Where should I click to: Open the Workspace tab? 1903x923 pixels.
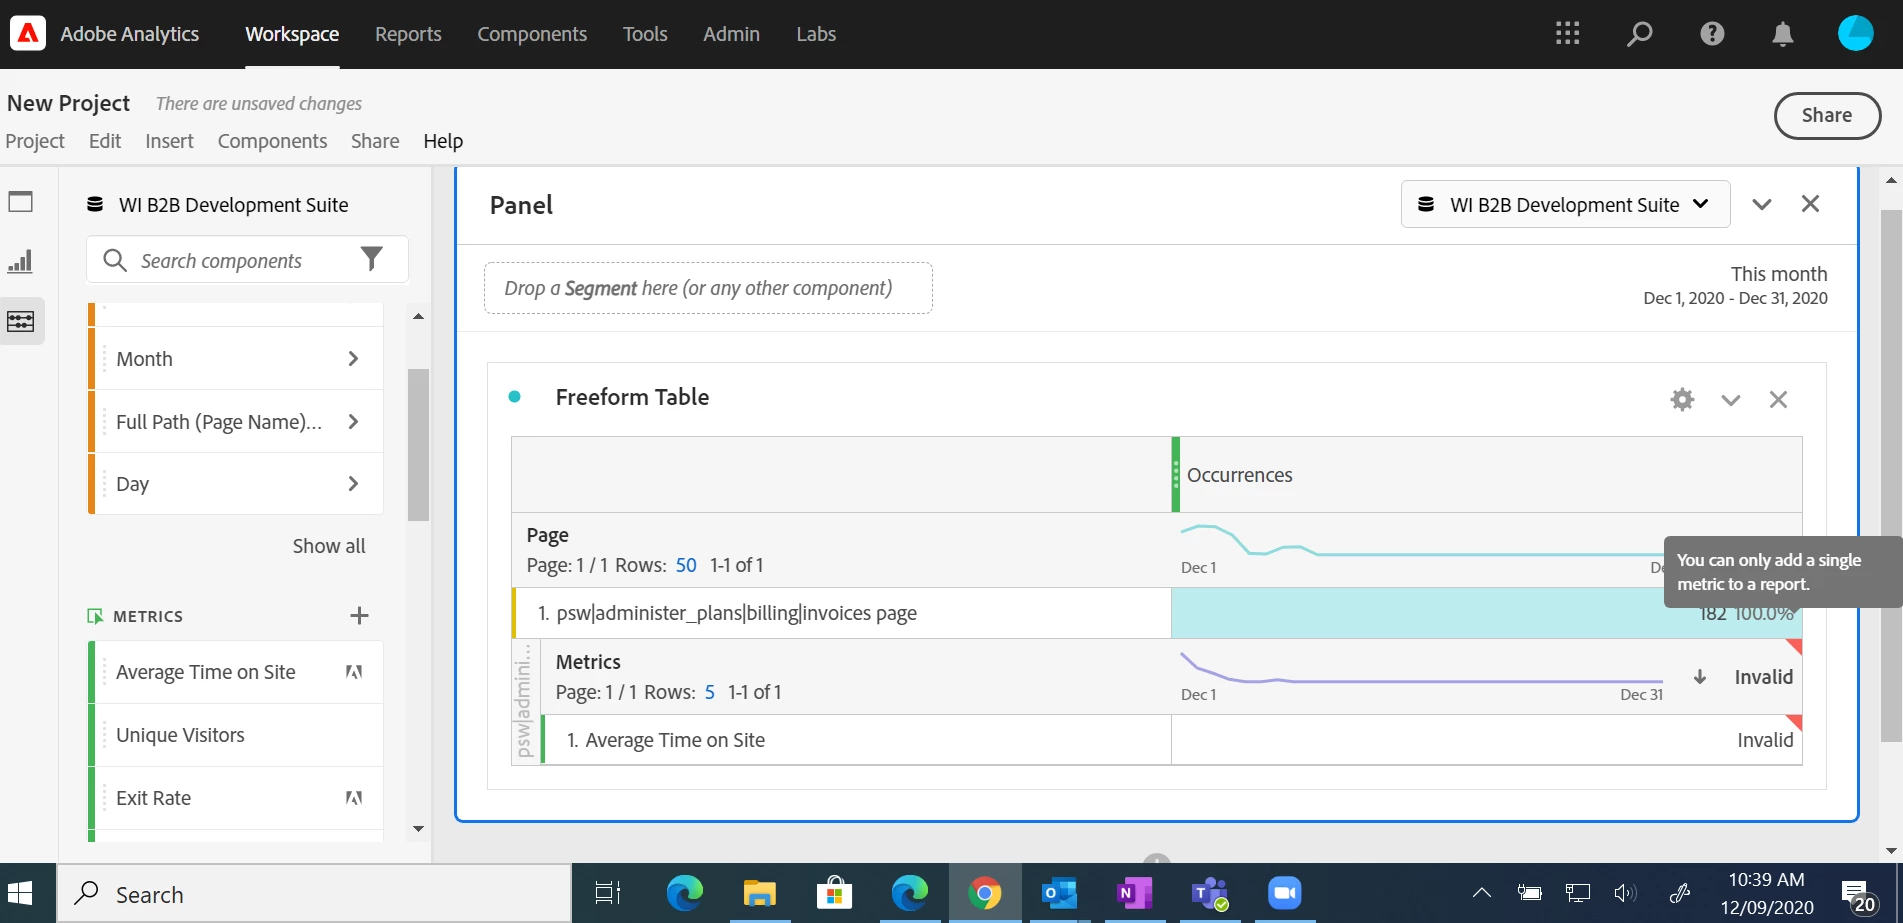[292, 34]
